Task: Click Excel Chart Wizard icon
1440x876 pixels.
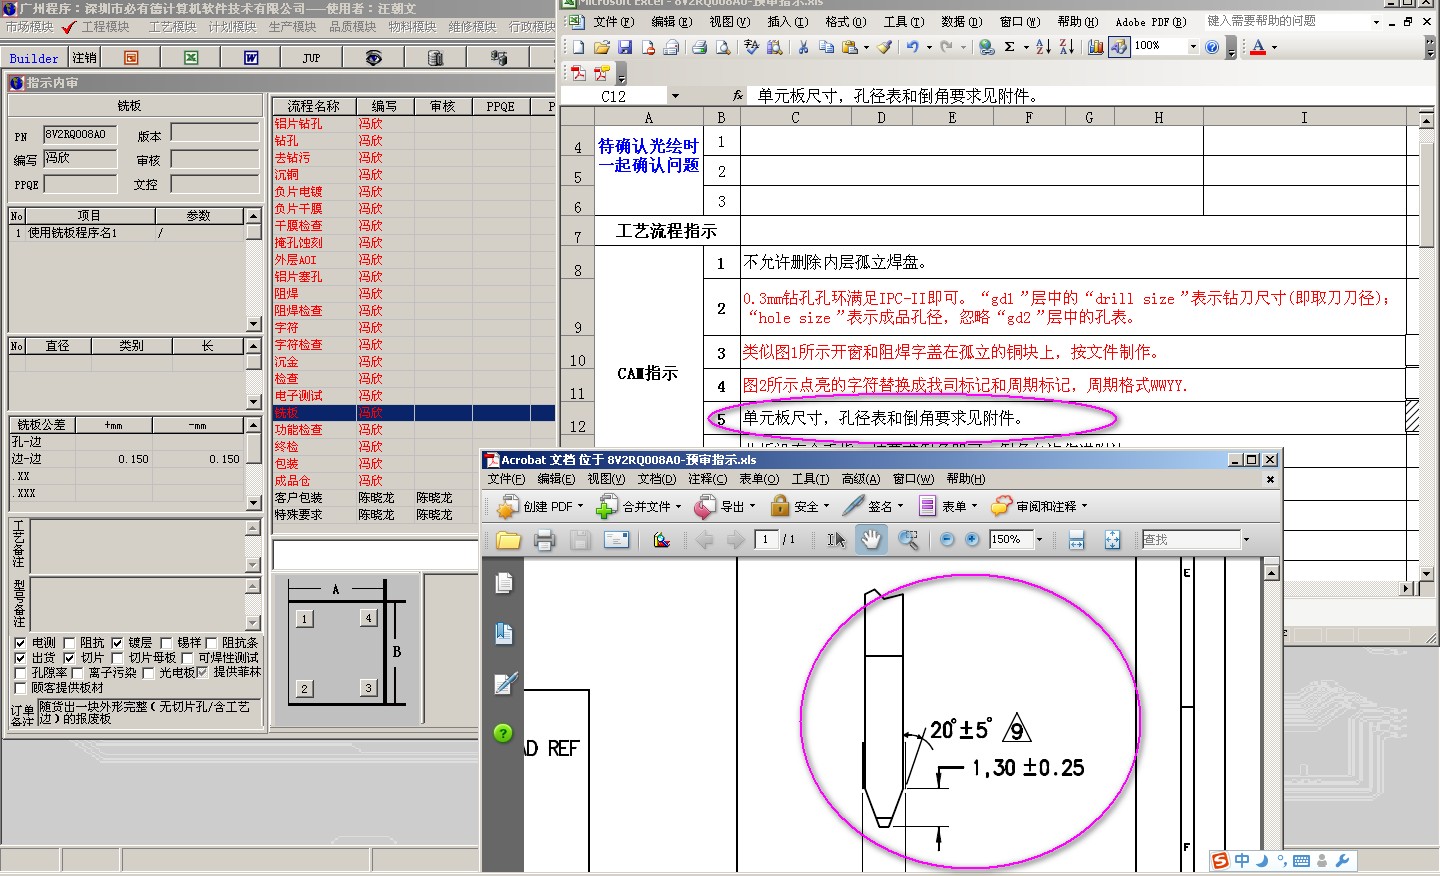Action: [x=1095, y=46]
